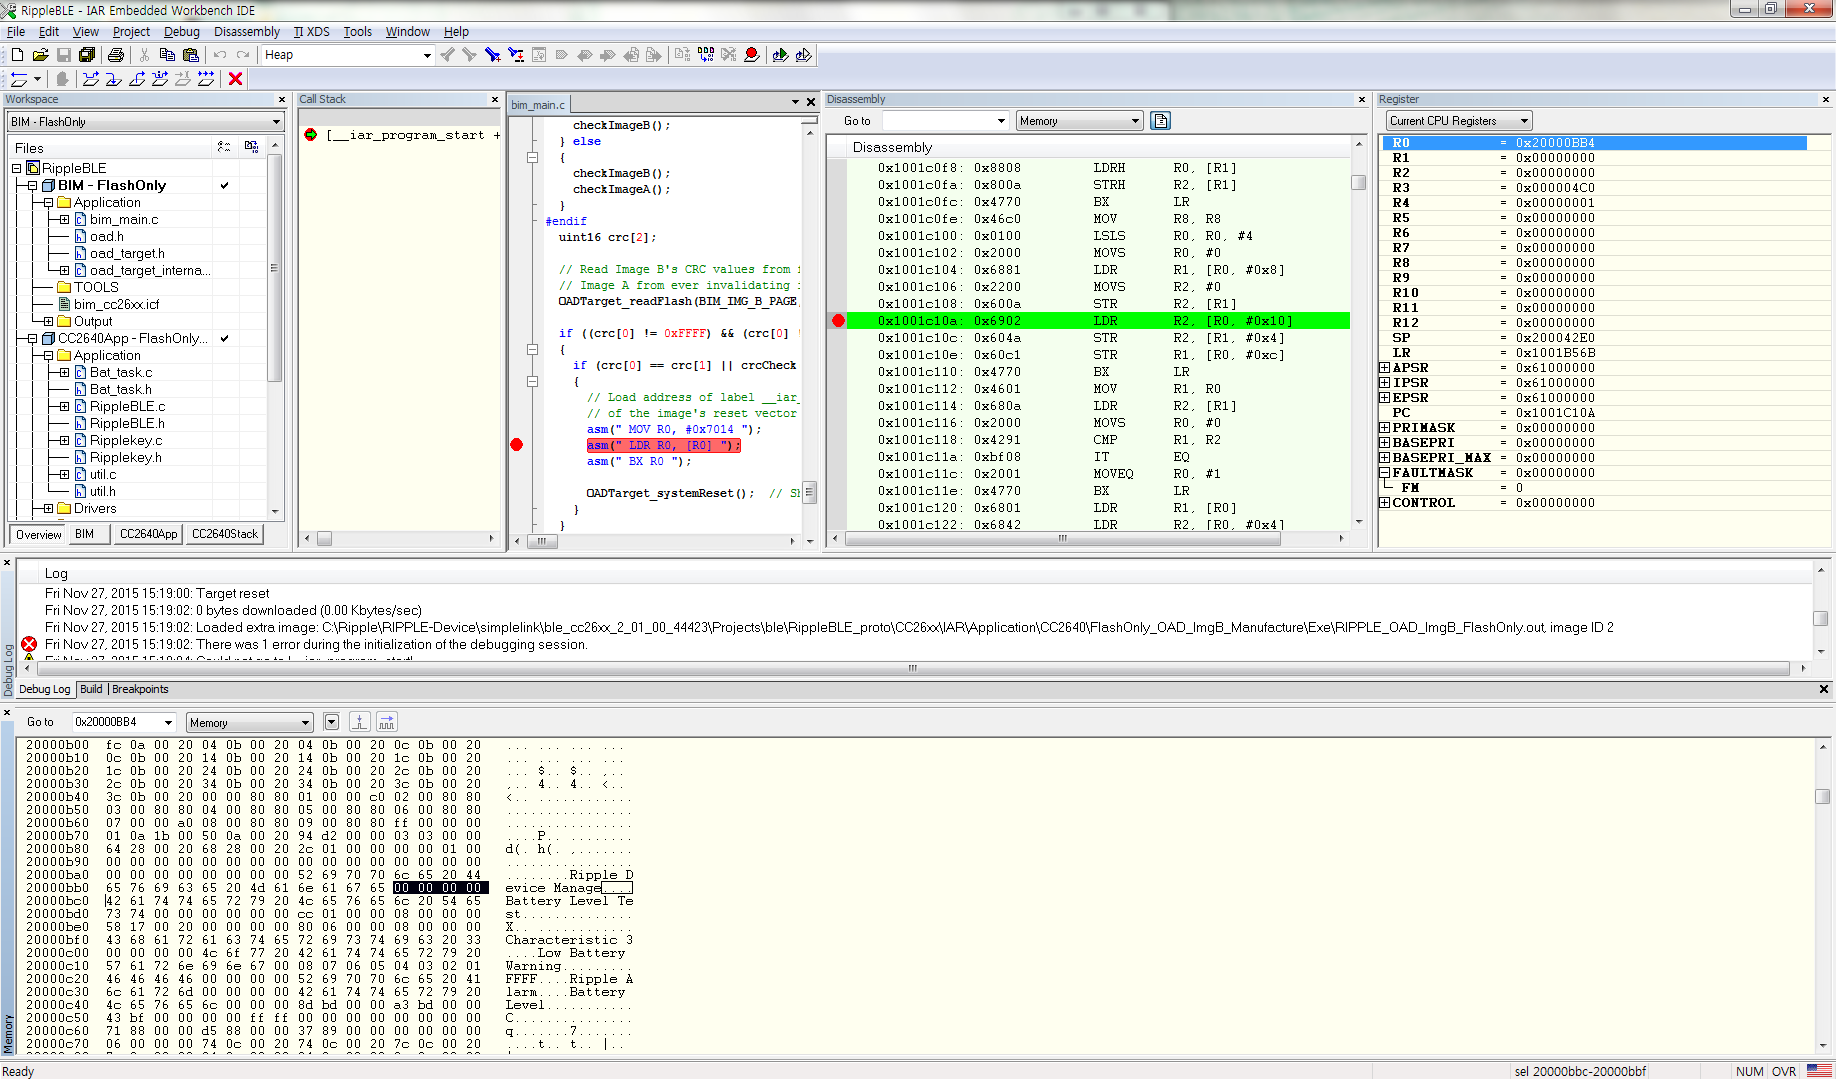Step Out of the current function
This screenshot has height=1080, width=1836.
click(137, 79)
